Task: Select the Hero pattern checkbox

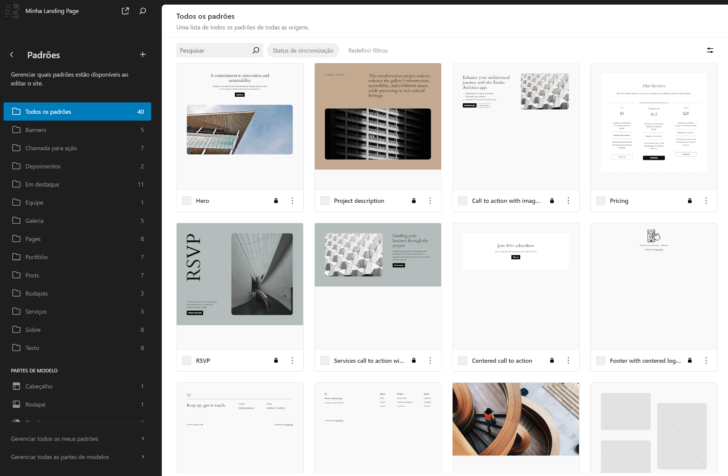Action: (187, 201)
